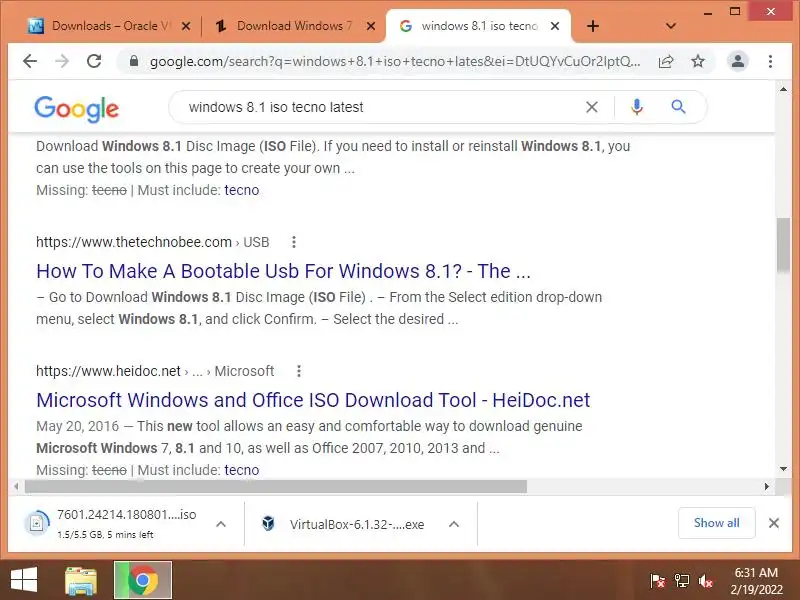This screenshot has height=600, width=800.
Task: Click the ISO download progress icon
Action: pos(37,523)
